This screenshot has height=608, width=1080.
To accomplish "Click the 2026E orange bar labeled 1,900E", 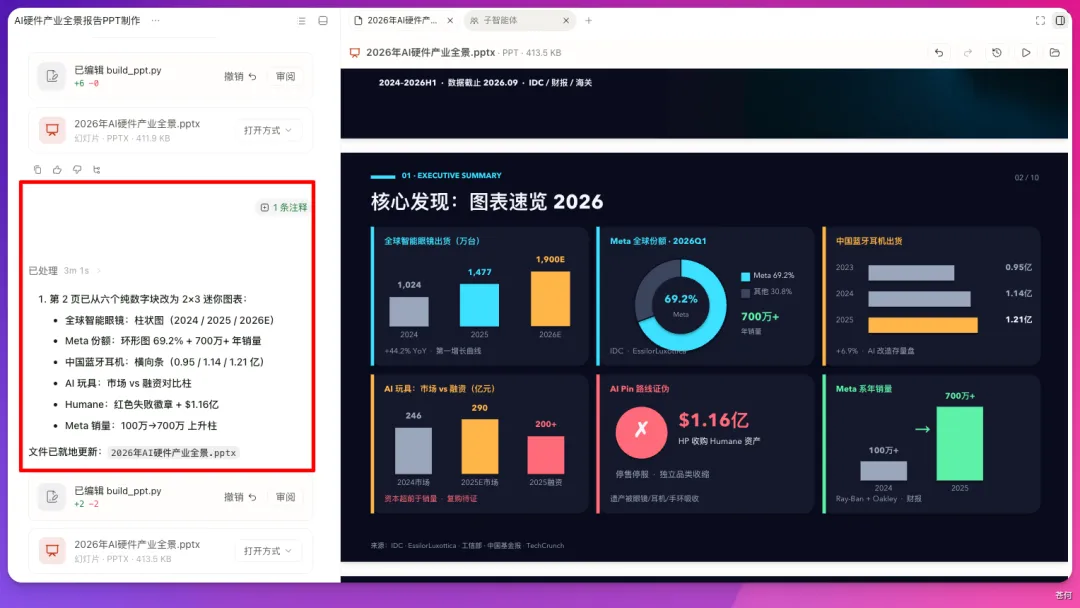I will click(x=550, y=298).
